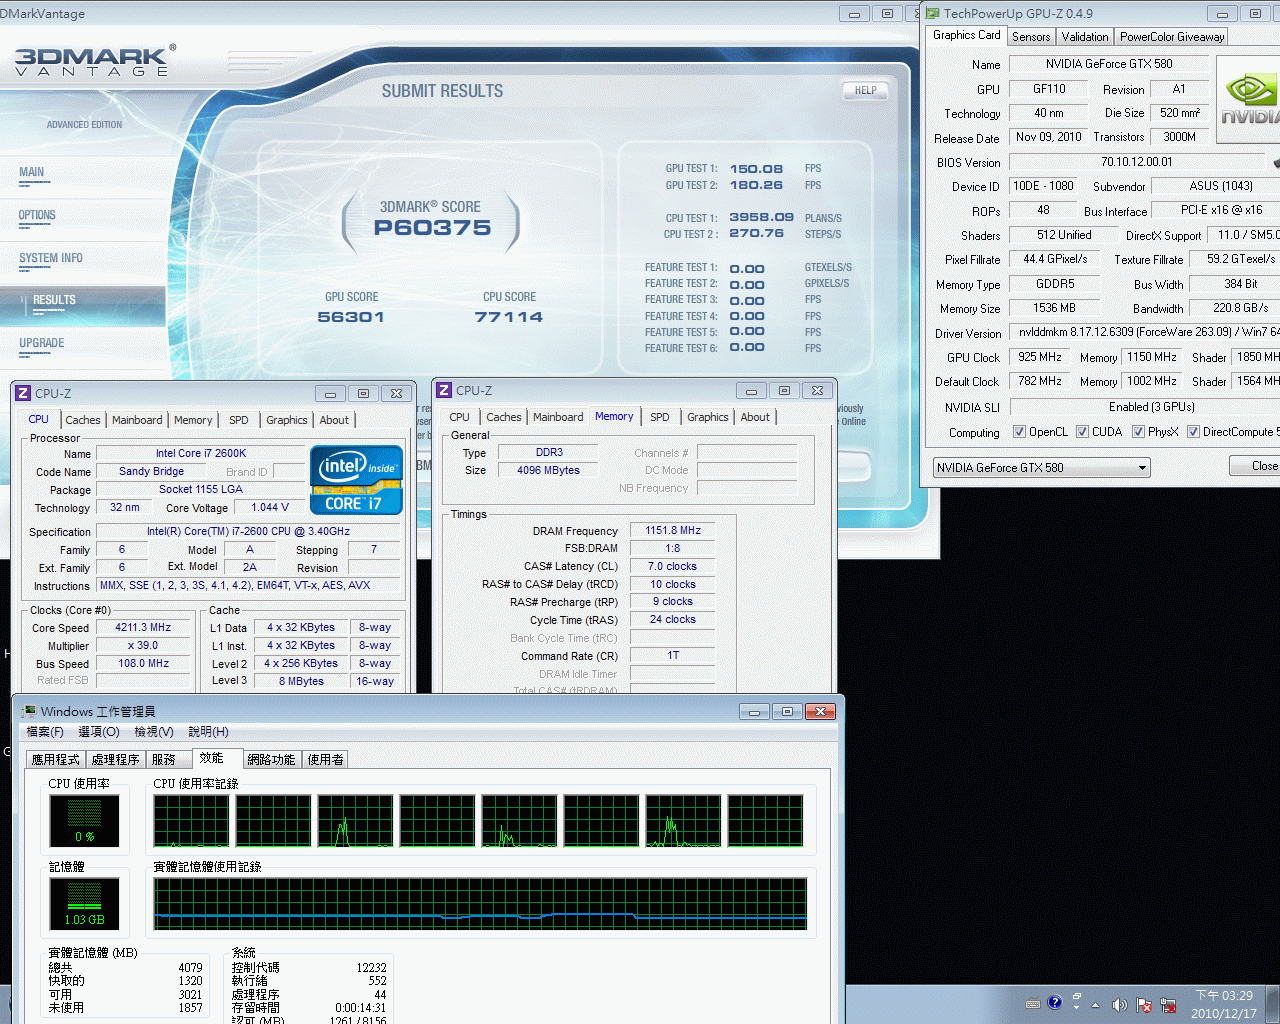The image size is (1280, 1024).
Task: Open SPD tab in left CPU-Z window
Action: [x=238, y=420]
